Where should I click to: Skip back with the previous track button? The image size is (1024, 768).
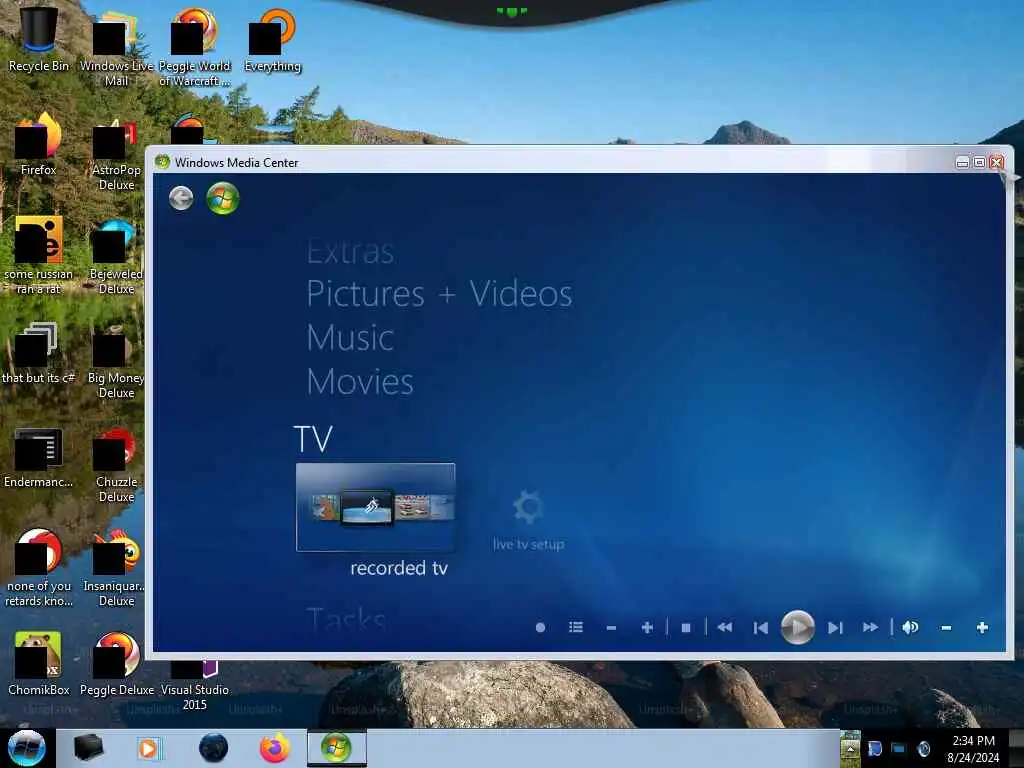pyautogui.click(x=761, y=628)
